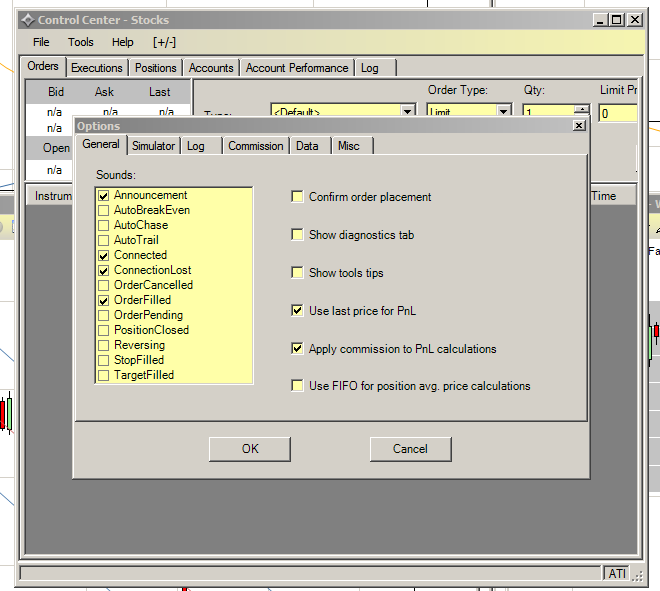This screenshot has height=591, width=660.
Task: Toggle the Announcement sound checkbox
Action: click(x=104, y=196)
